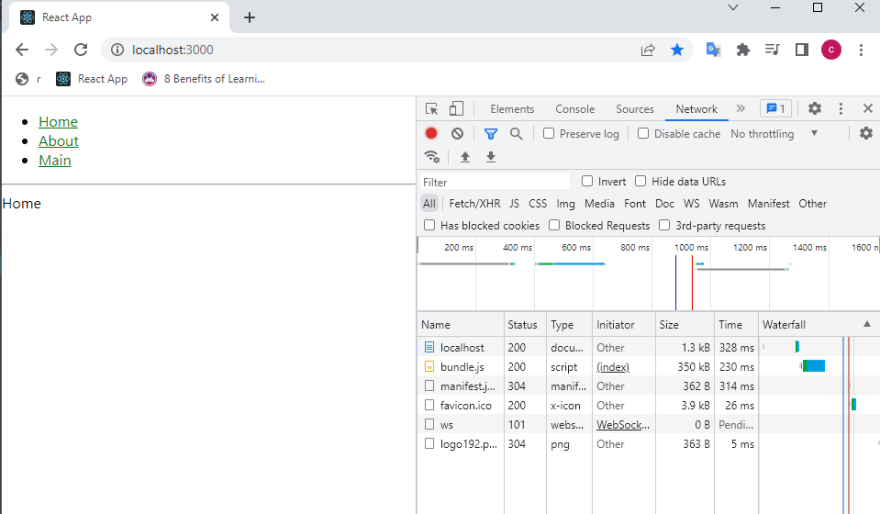The image size is (880, 514).
Task: Reload the localhost page
Action: point(81,50)
